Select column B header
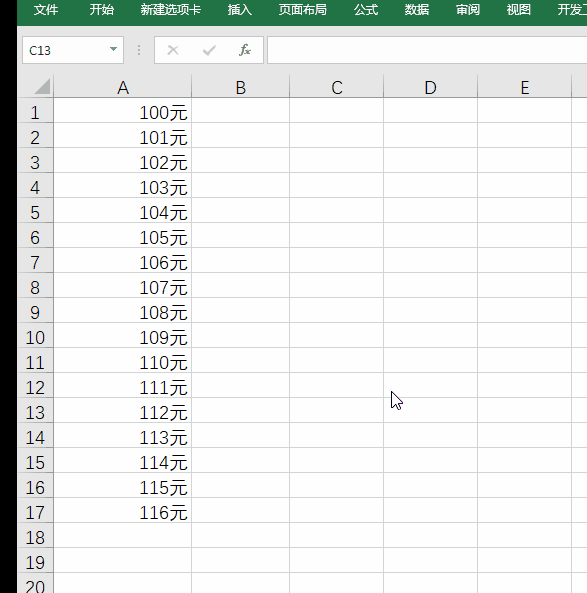 (x=241, y=87)
